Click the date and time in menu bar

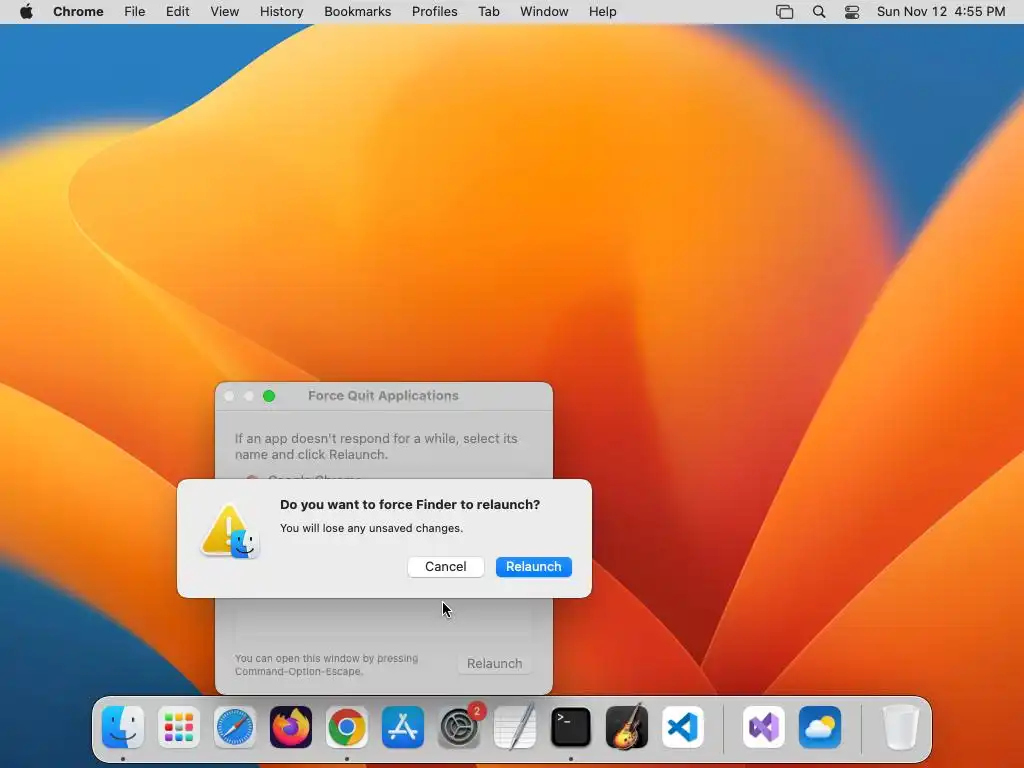[x=941, y=12]
